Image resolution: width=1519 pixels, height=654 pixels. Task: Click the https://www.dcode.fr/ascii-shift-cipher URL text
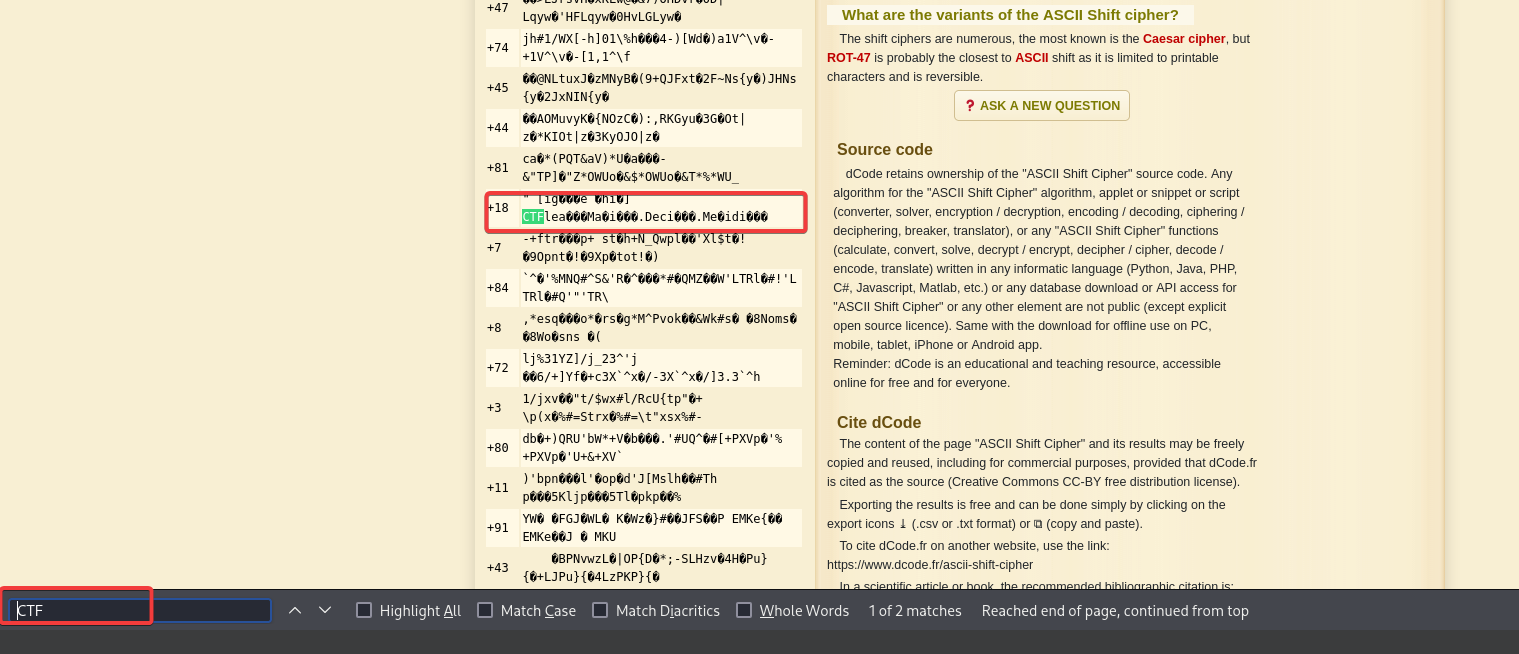tap(930, 565)
